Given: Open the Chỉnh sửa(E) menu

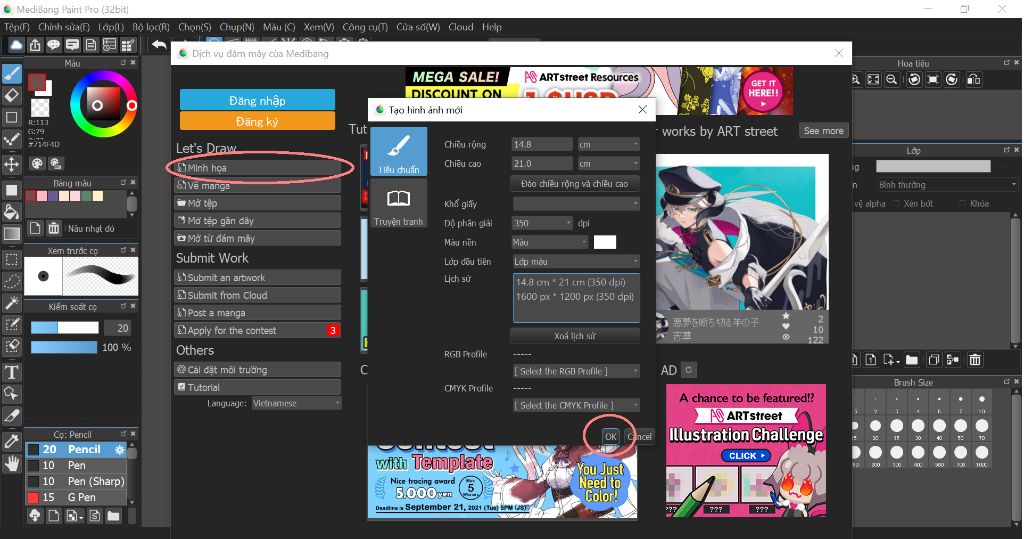Looking at the screenshot, I should [x=64, y=27].
